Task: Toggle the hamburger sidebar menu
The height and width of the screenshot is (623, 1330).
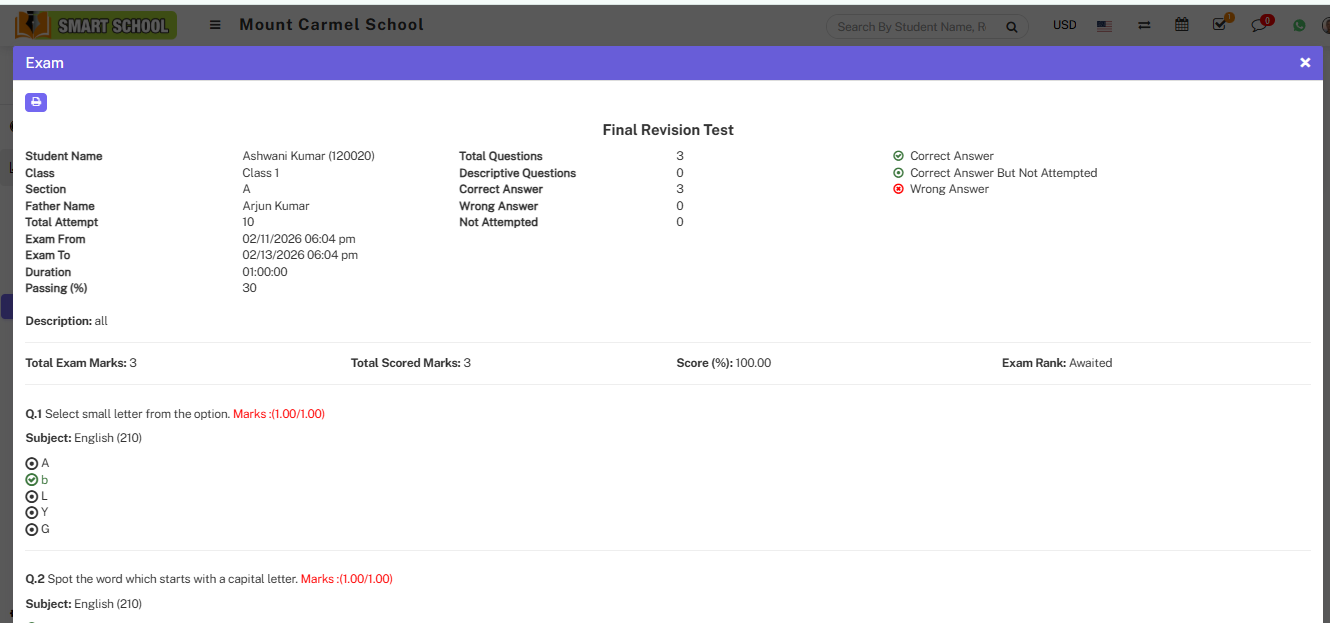Action: 215,25
